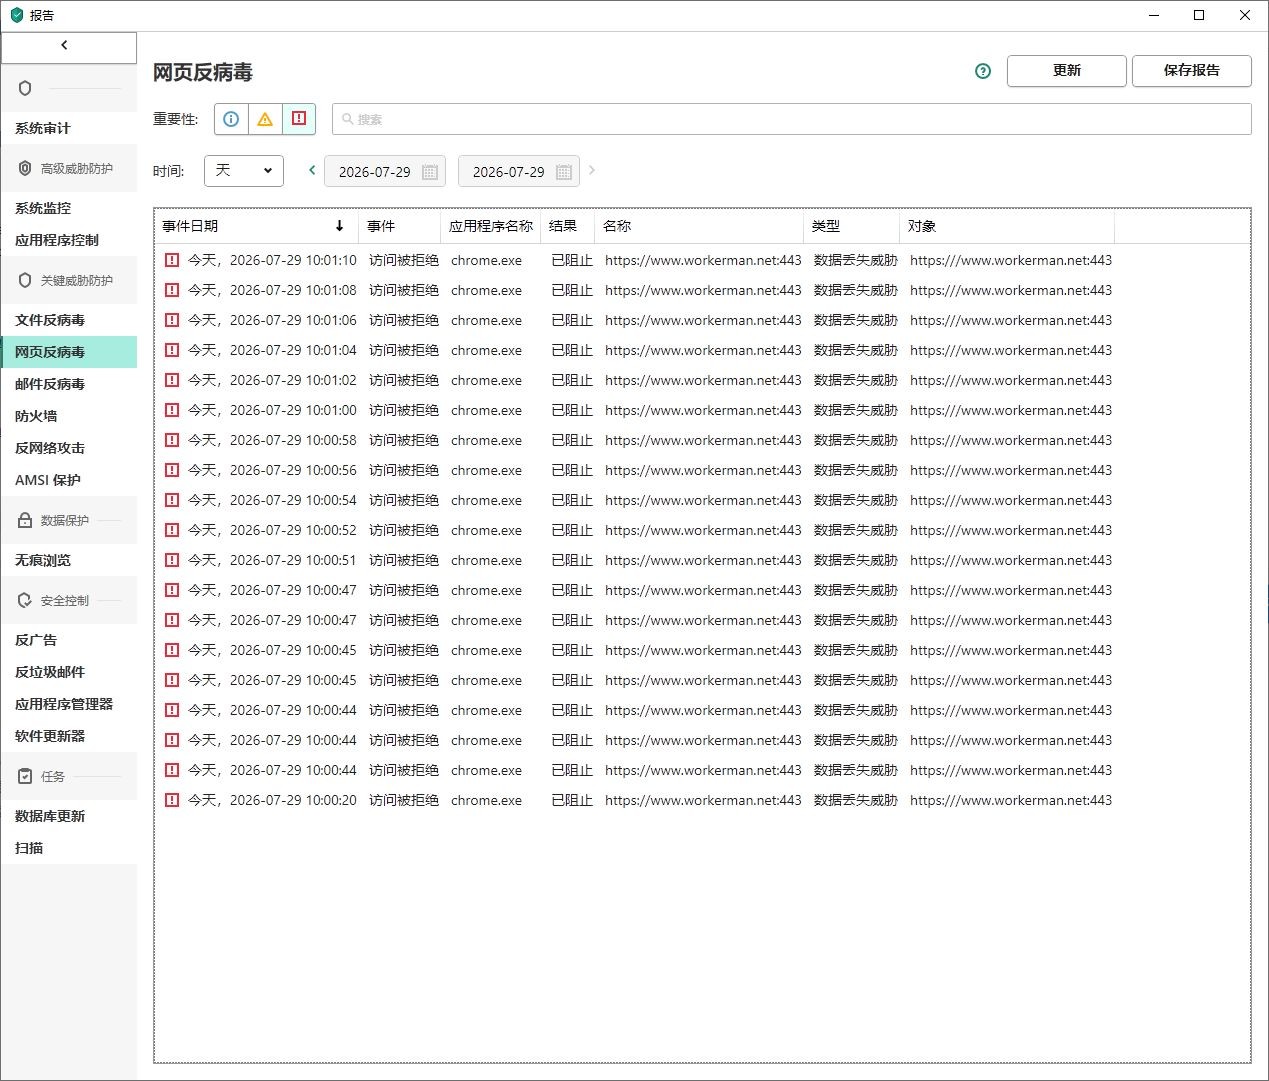
Task: Toggle the critical events red severity filter
Action: (x=299, y=119)
